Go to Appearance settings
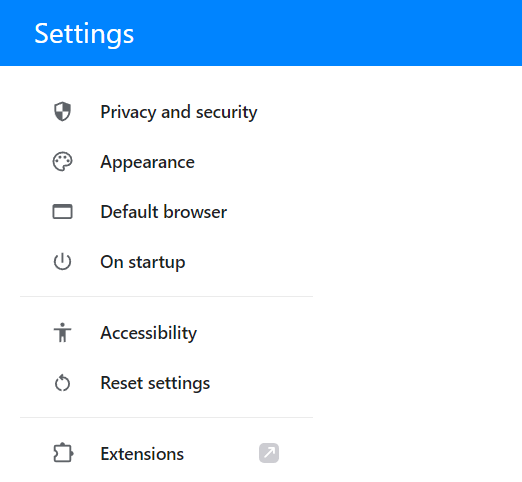 [147, 162]
